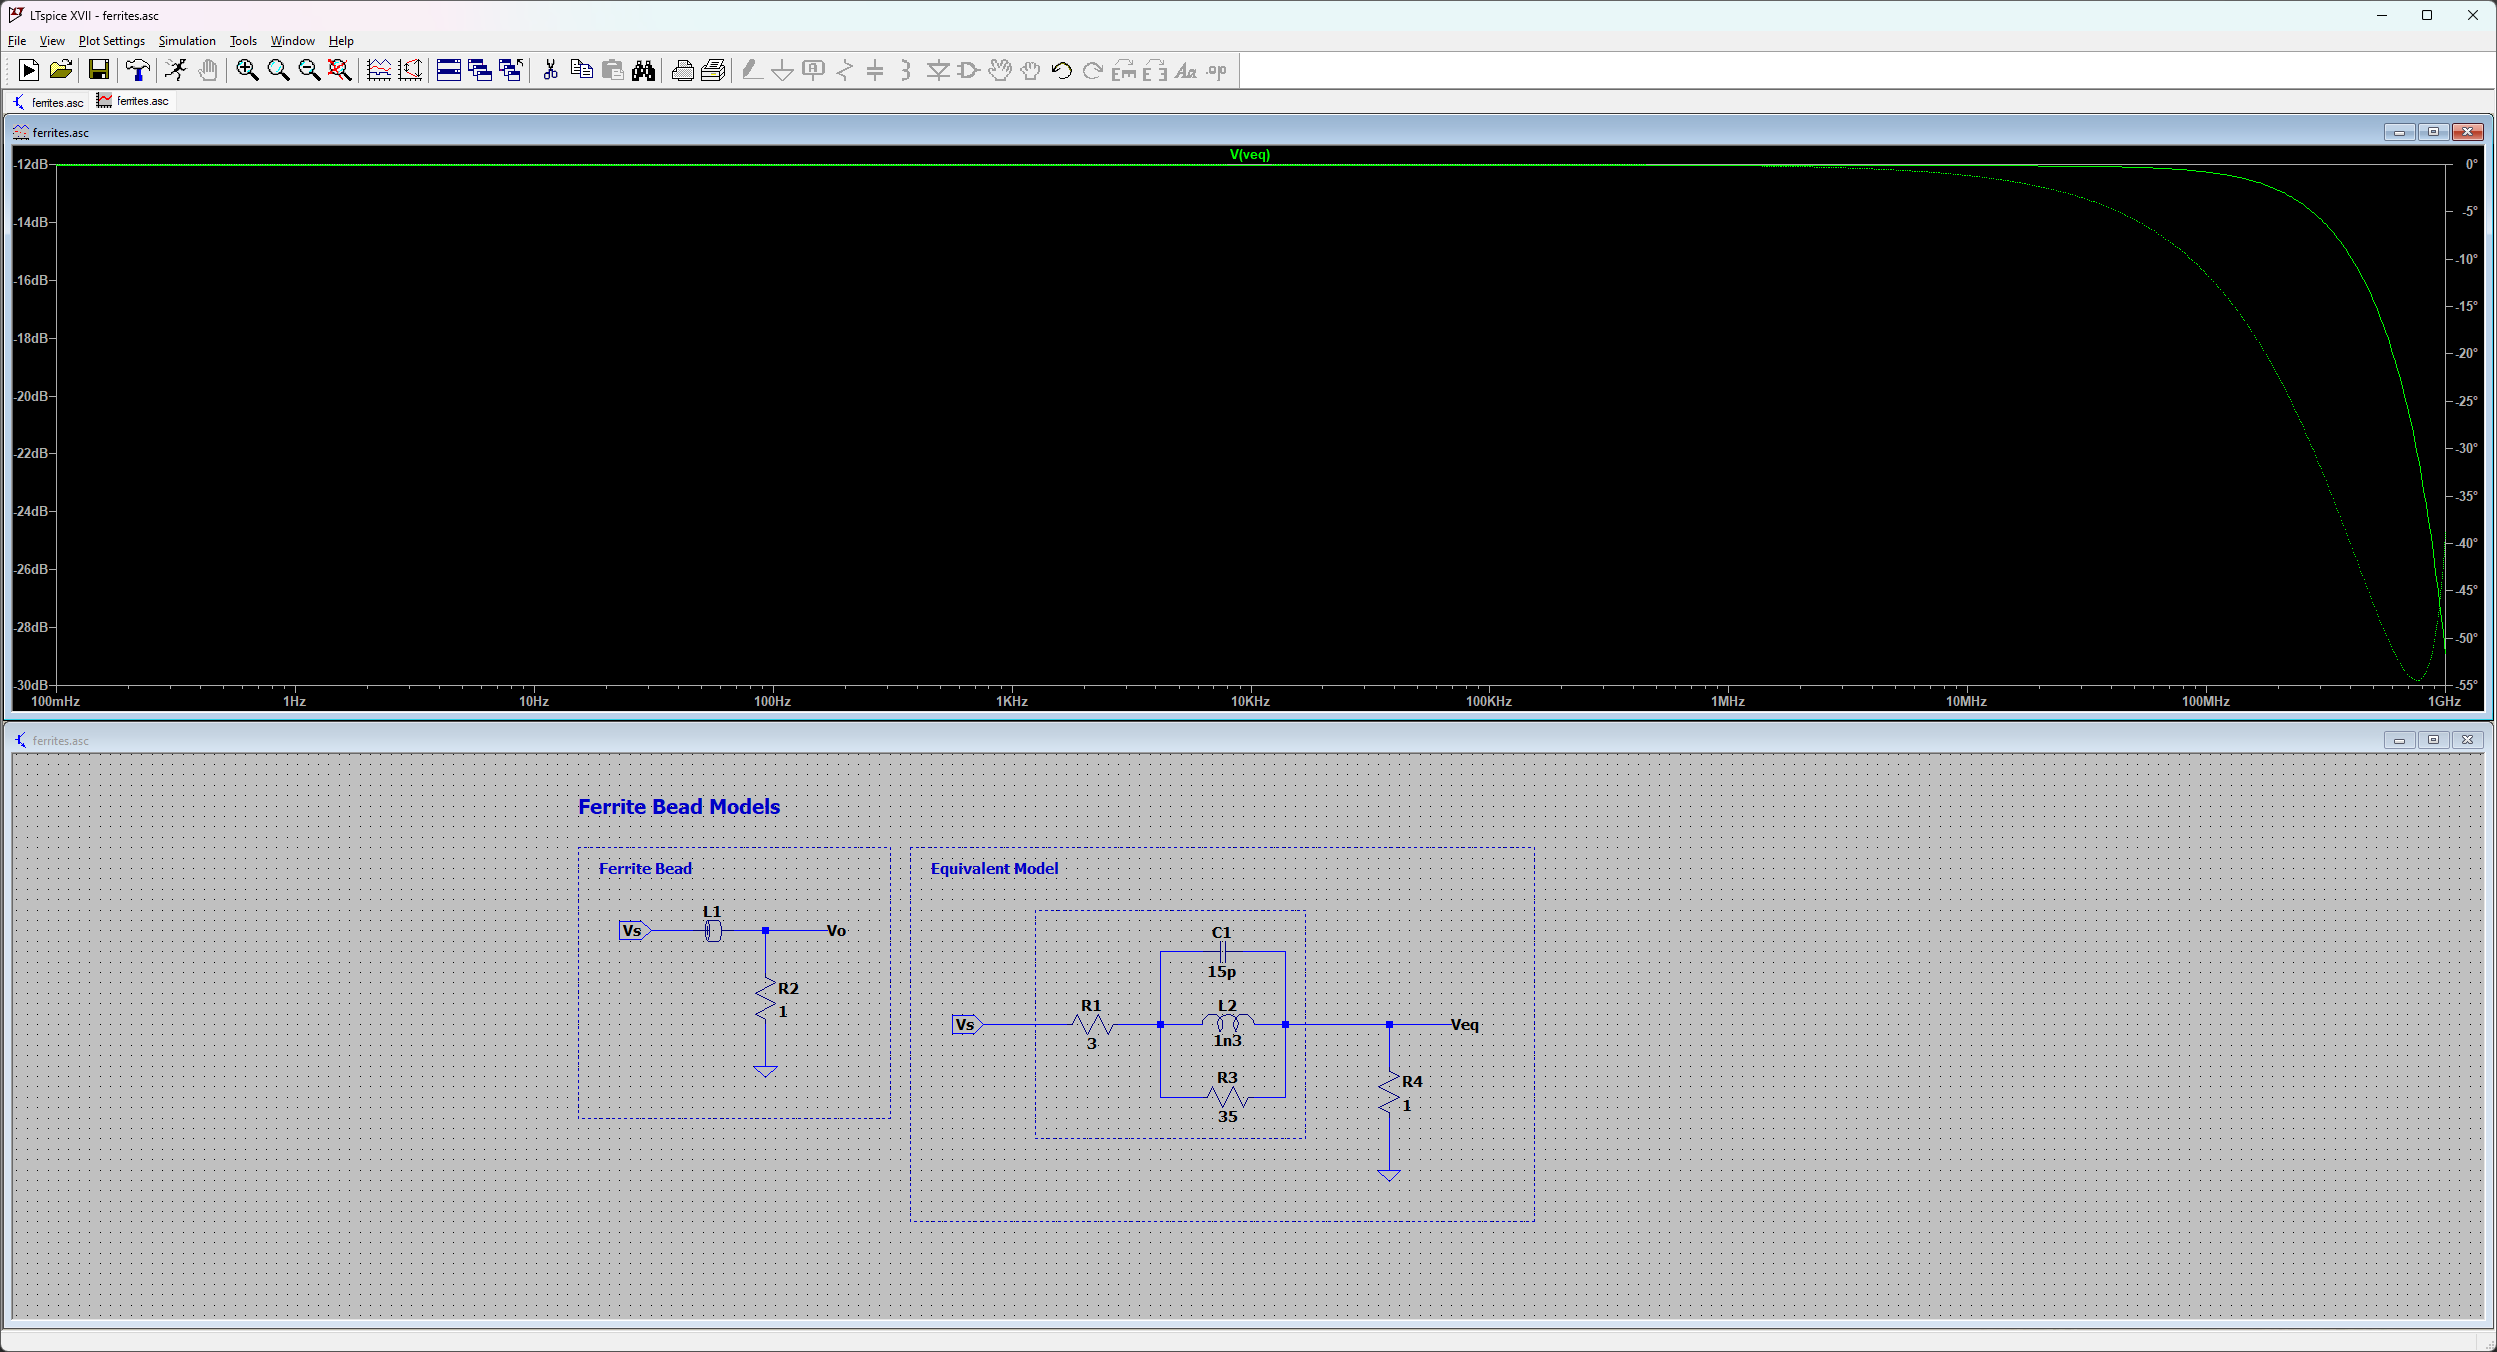Click the -12dB left axis label

tap(30, 164)
